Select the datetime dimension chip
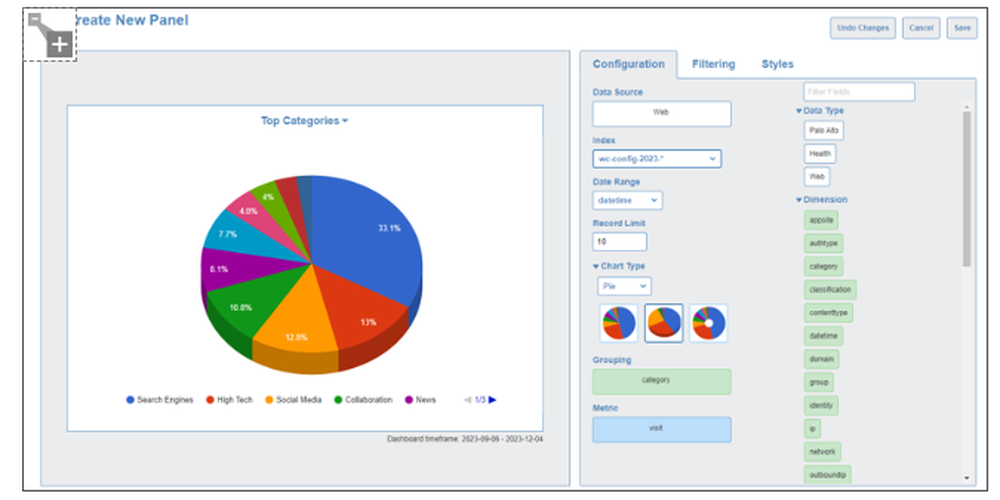 click(x=823, y=336)
